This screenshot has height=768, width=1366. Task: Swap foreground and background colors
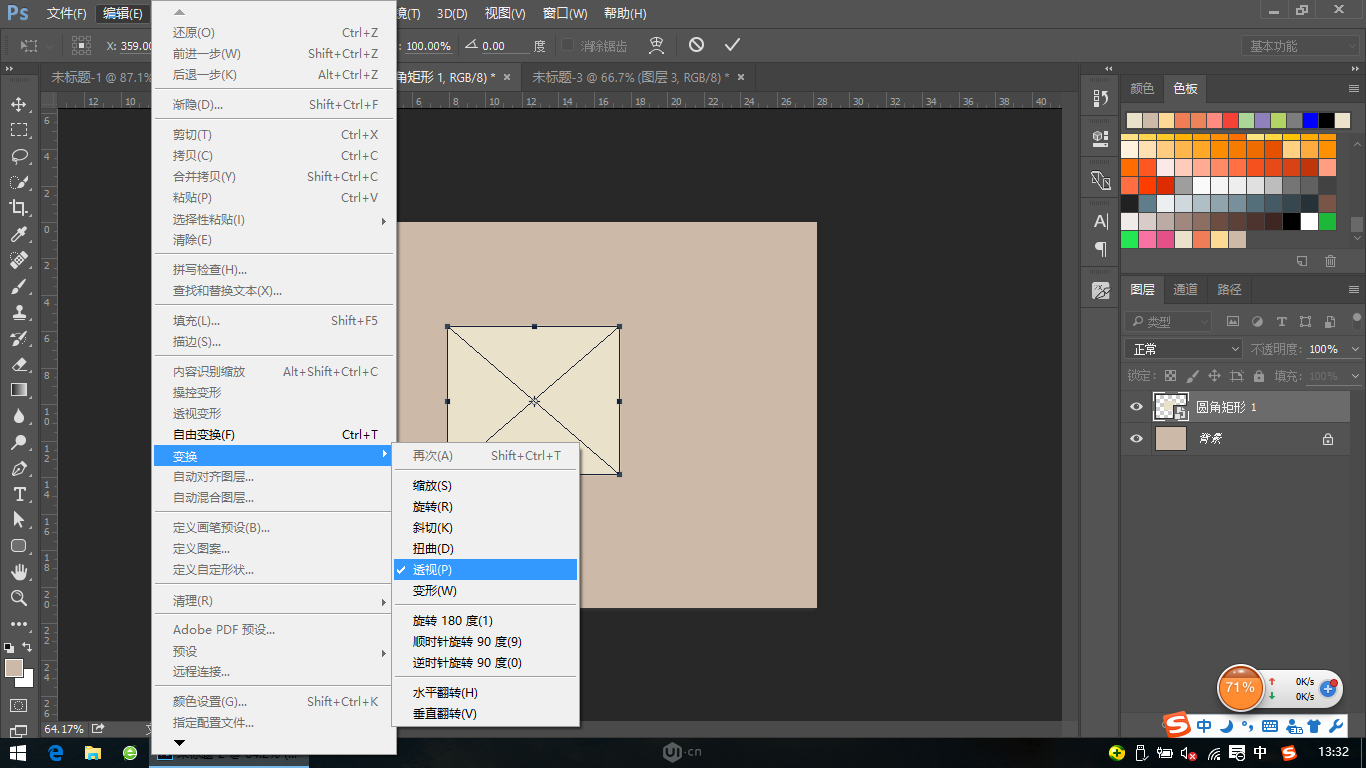click(x=28, y=647)
